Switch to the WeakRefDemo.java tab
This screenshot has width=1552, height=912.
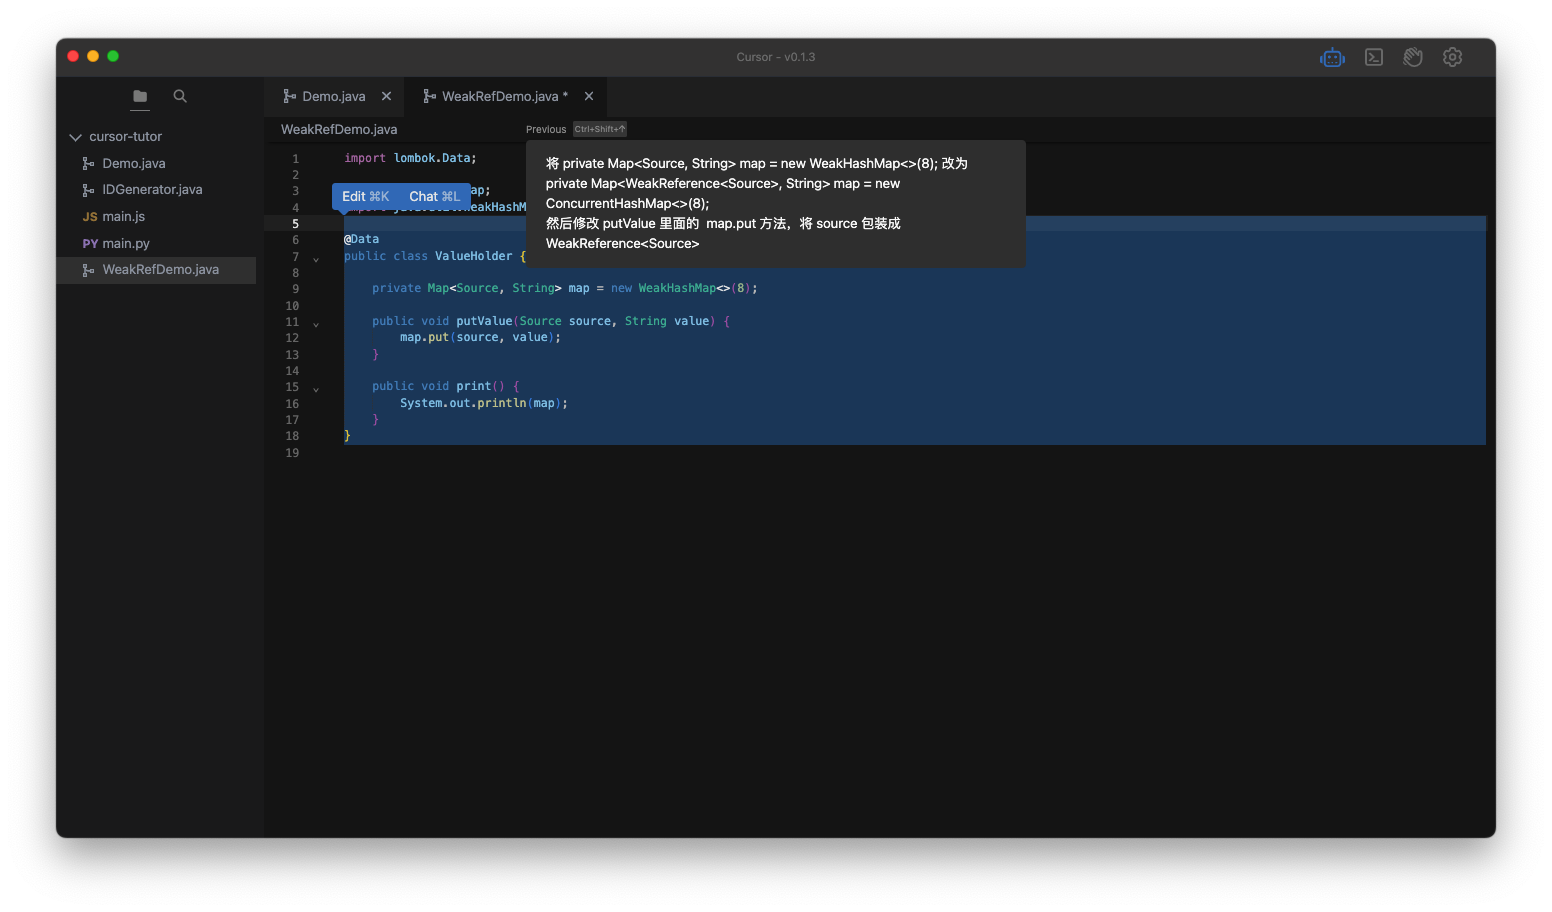(x=499, y=97)
